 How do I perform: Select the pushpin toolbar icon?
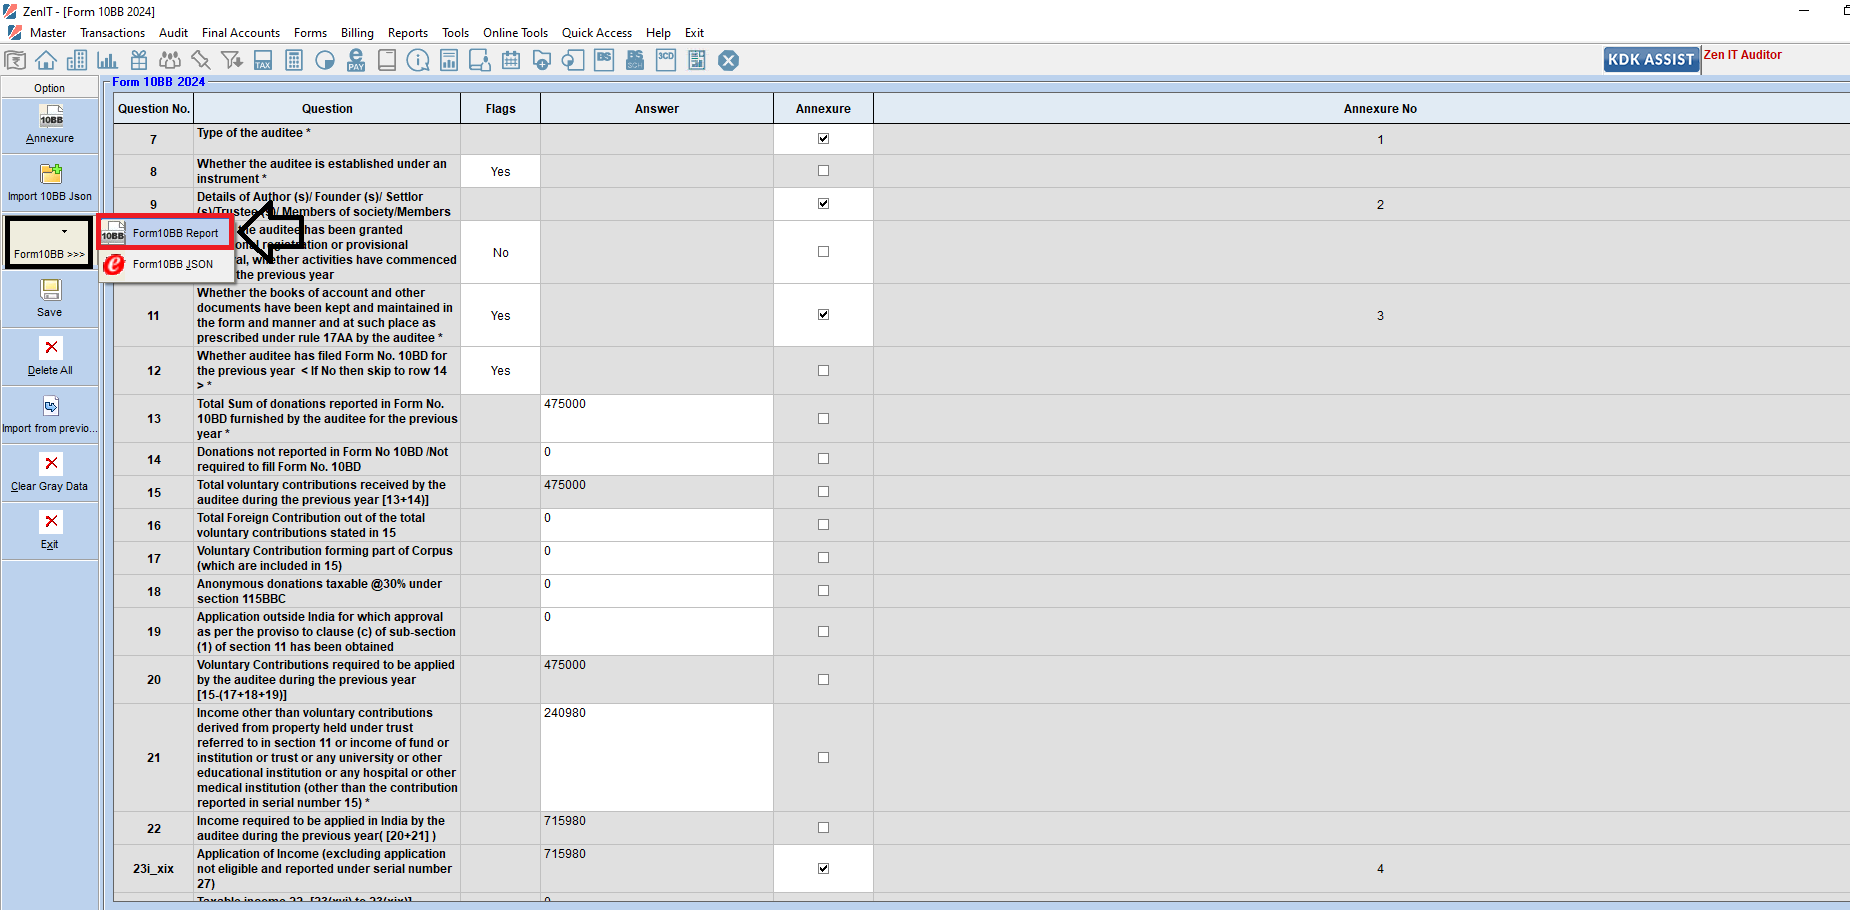(201, 61)
